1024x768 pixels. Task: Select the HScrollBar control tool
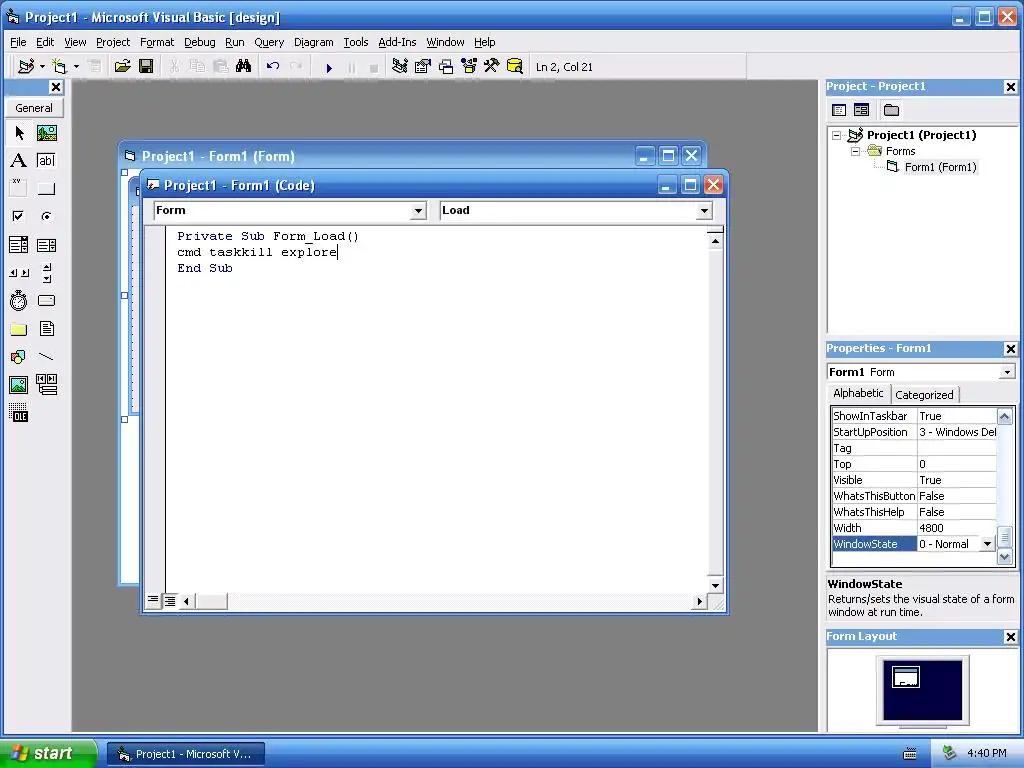coord(19,273)
